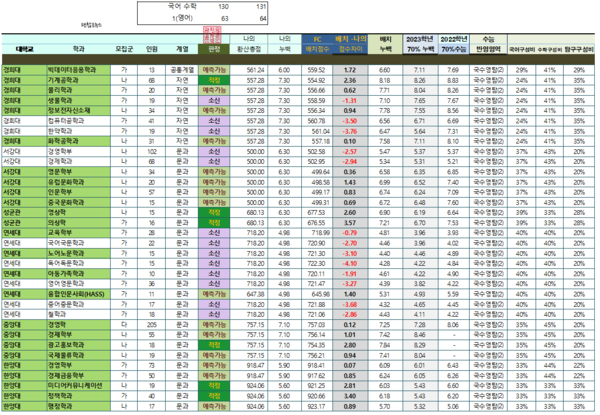600x415 pixels.
Task: Click the 미디어커뮤니케이션 cell
Action: pyautogui.click(x=78, y=386)
